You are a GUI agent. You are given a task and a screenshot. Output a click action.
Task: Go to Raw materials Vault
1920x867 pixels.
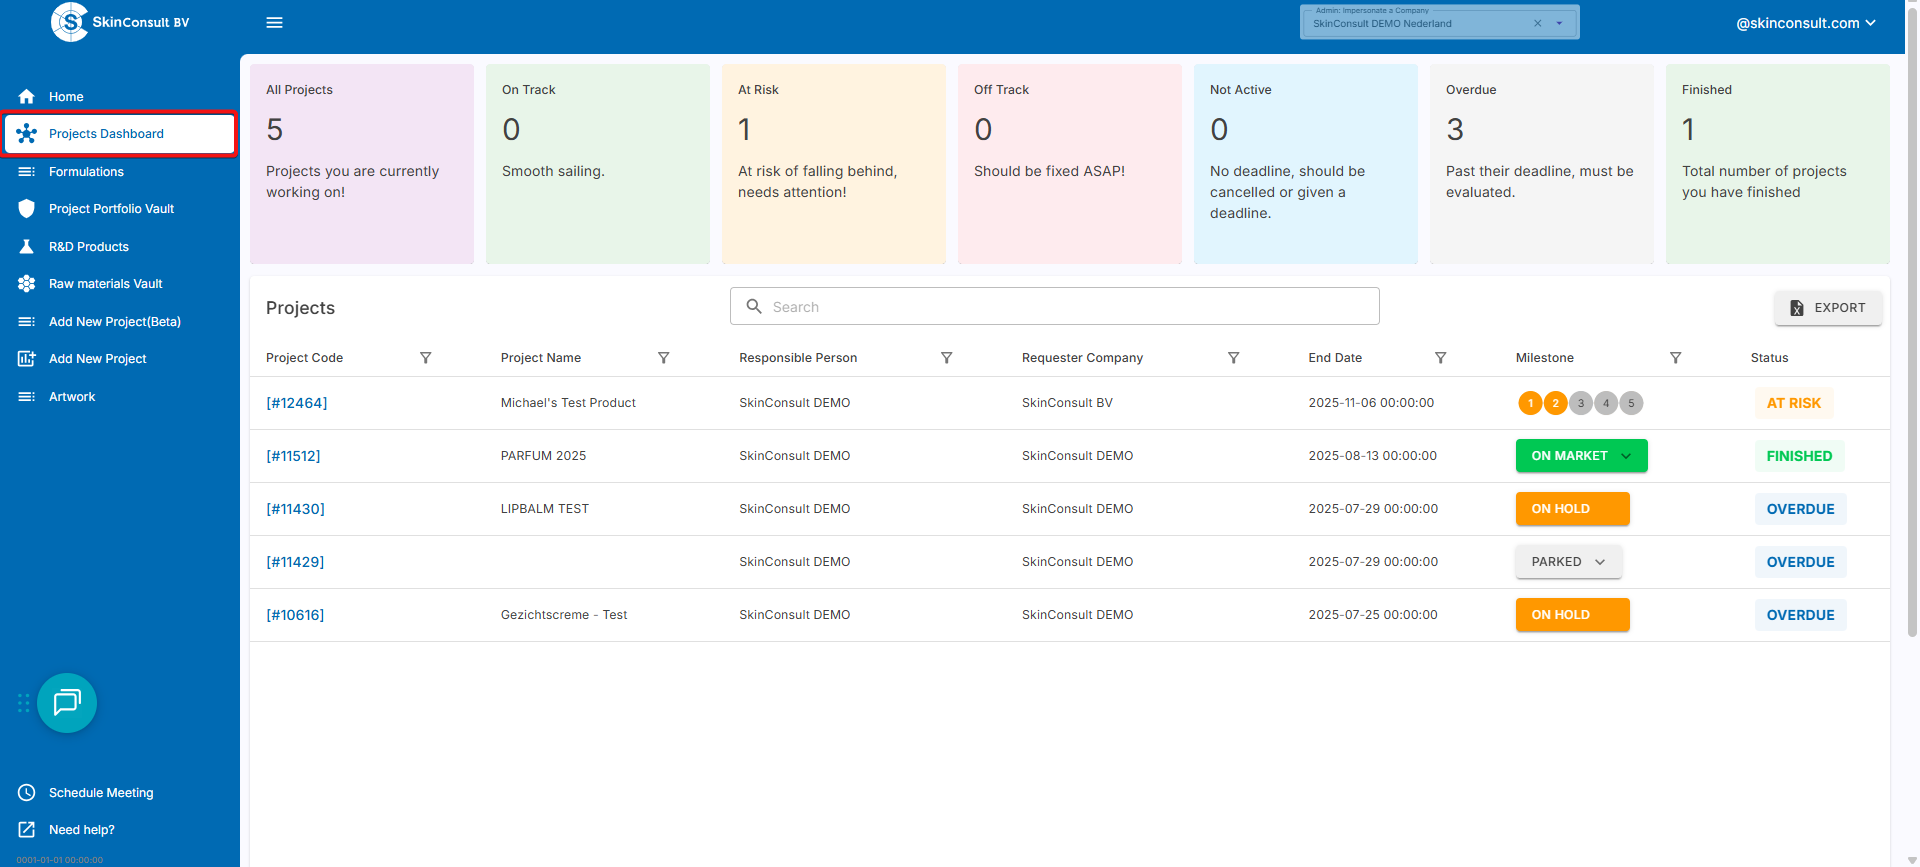click(105, 284)
